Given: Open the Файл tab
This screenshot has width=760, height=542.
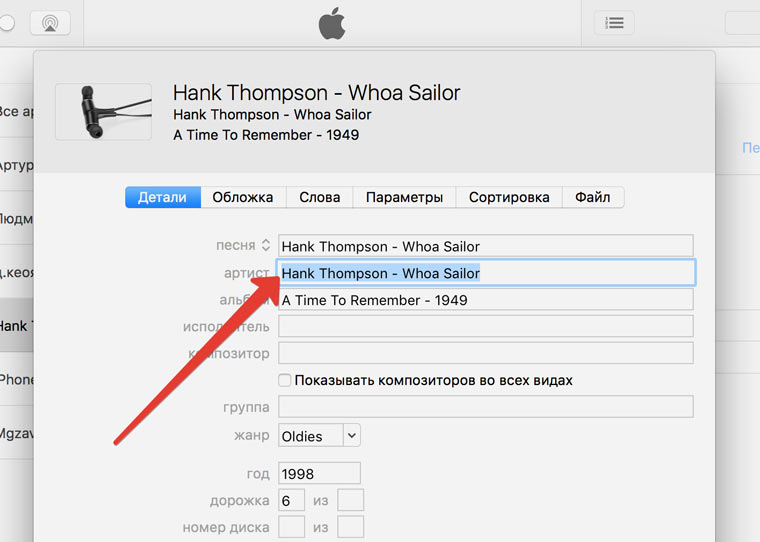Looking at the screenshot, I should pyautogui.click(x=593, y=197).
